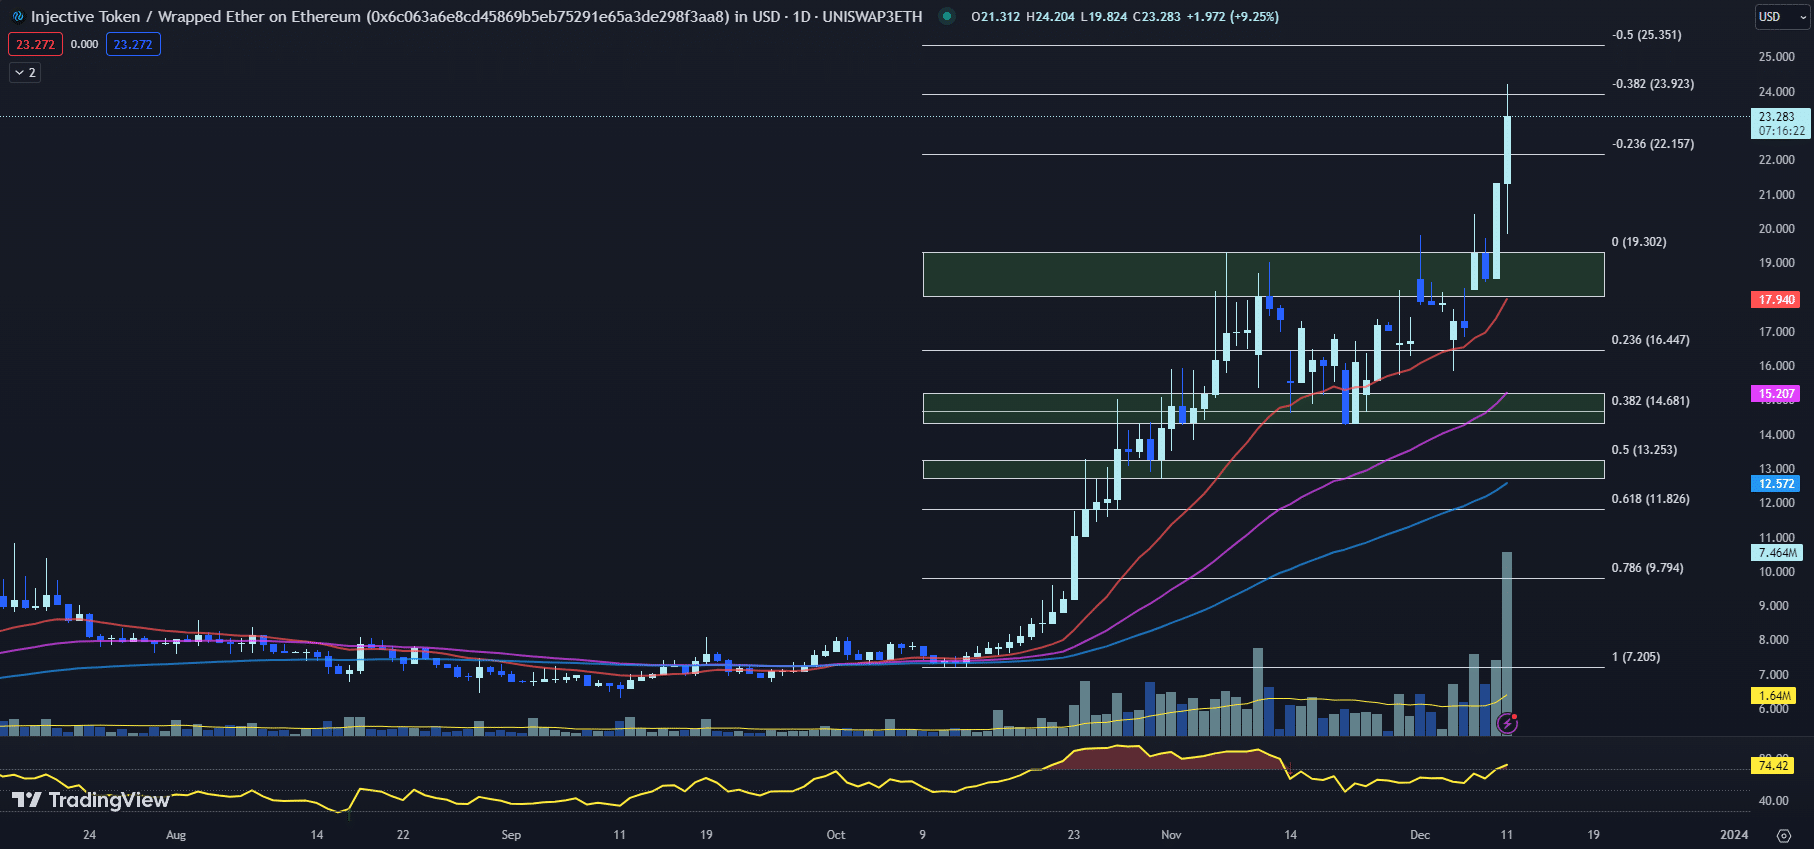
Task: Click the red sell price 23.272 button
Action: tap(35, 44)
